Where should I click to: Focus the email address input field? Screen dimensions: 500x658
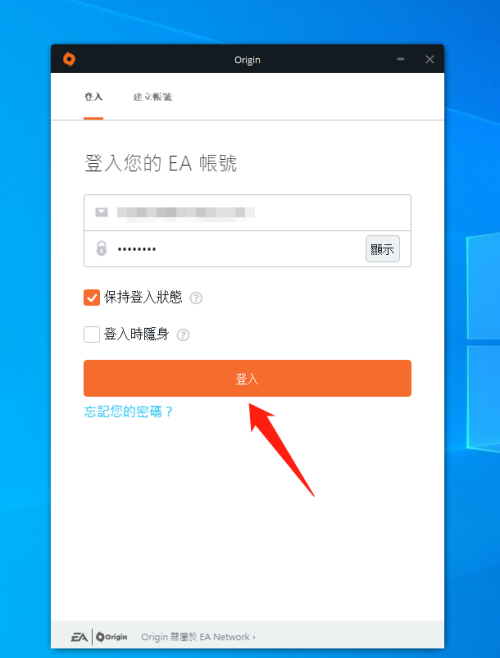pos(247,212)
